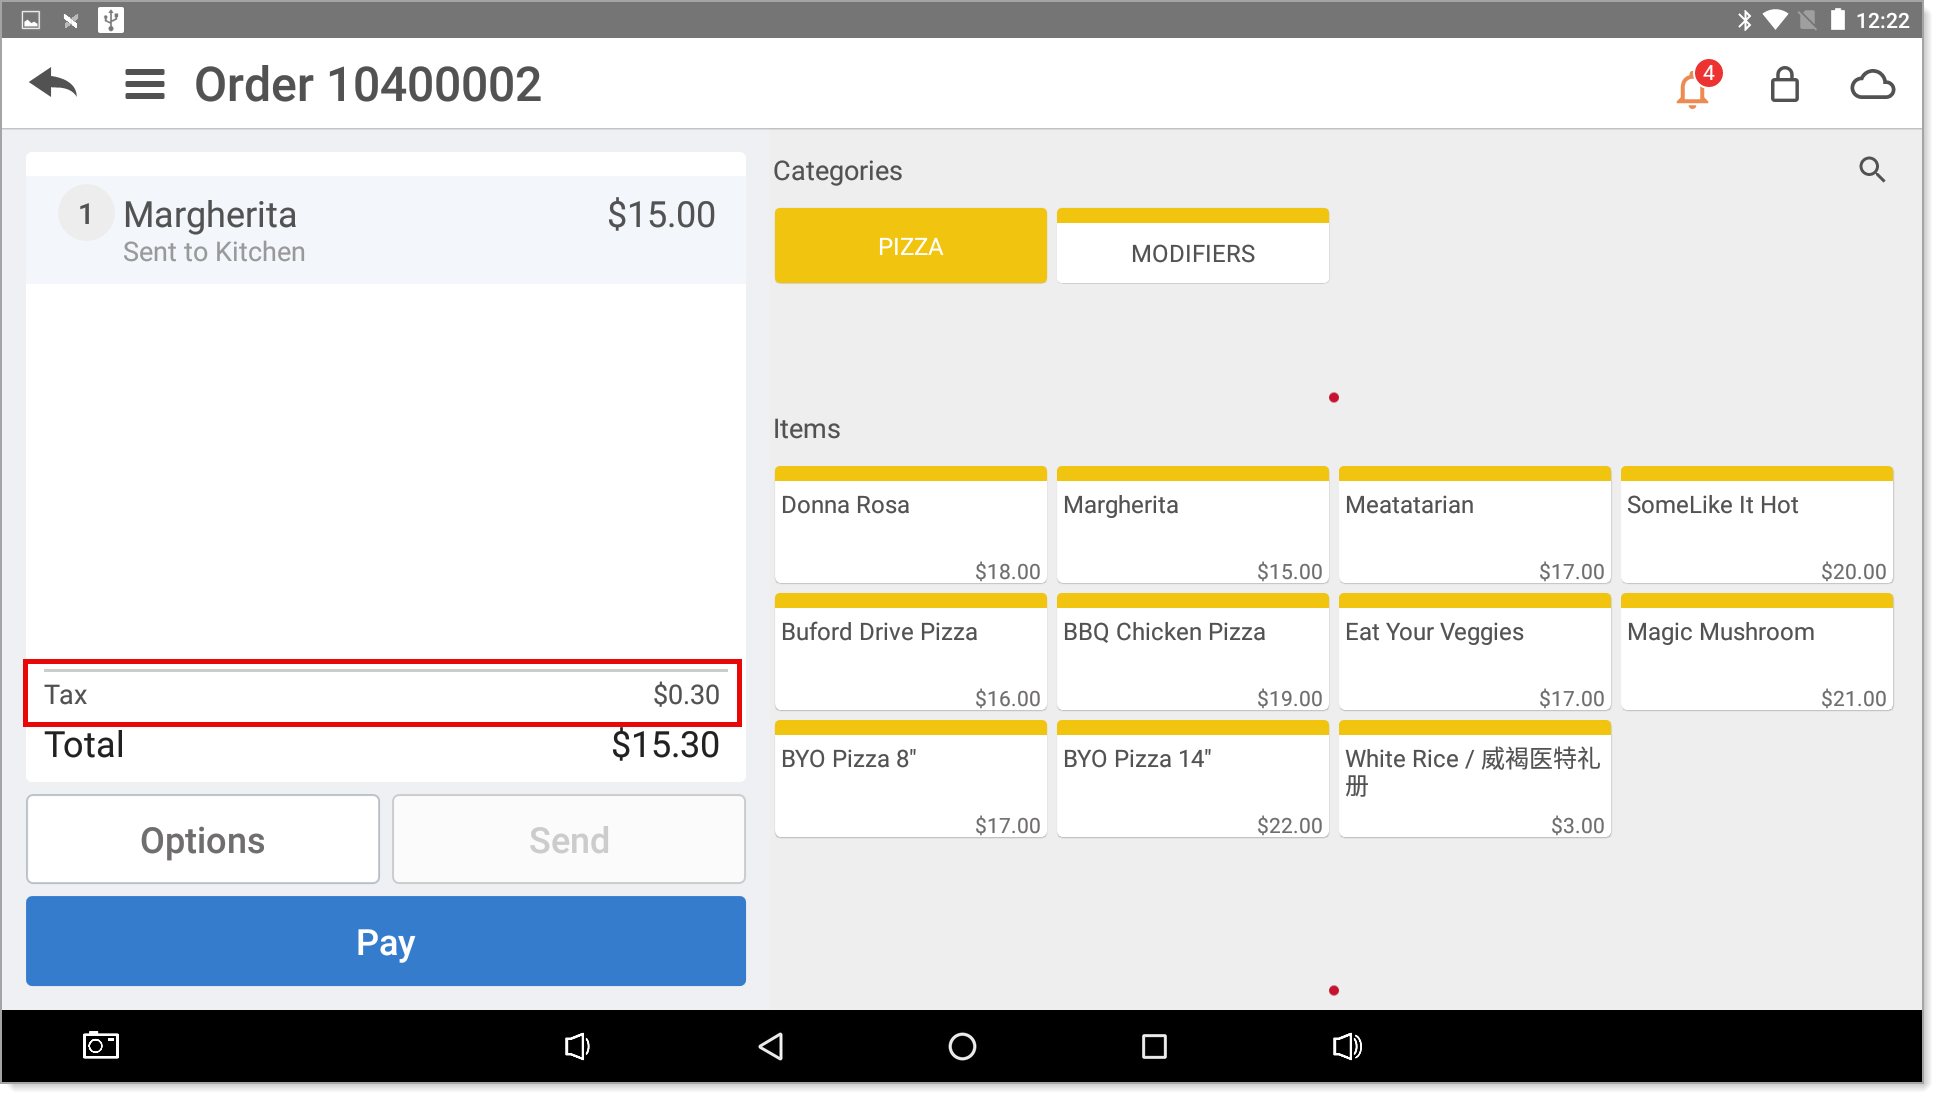This screenshot has height=1099, width=1939.
Task: Click the Send button
Action: pyautogui.click(x=569, y=838)
